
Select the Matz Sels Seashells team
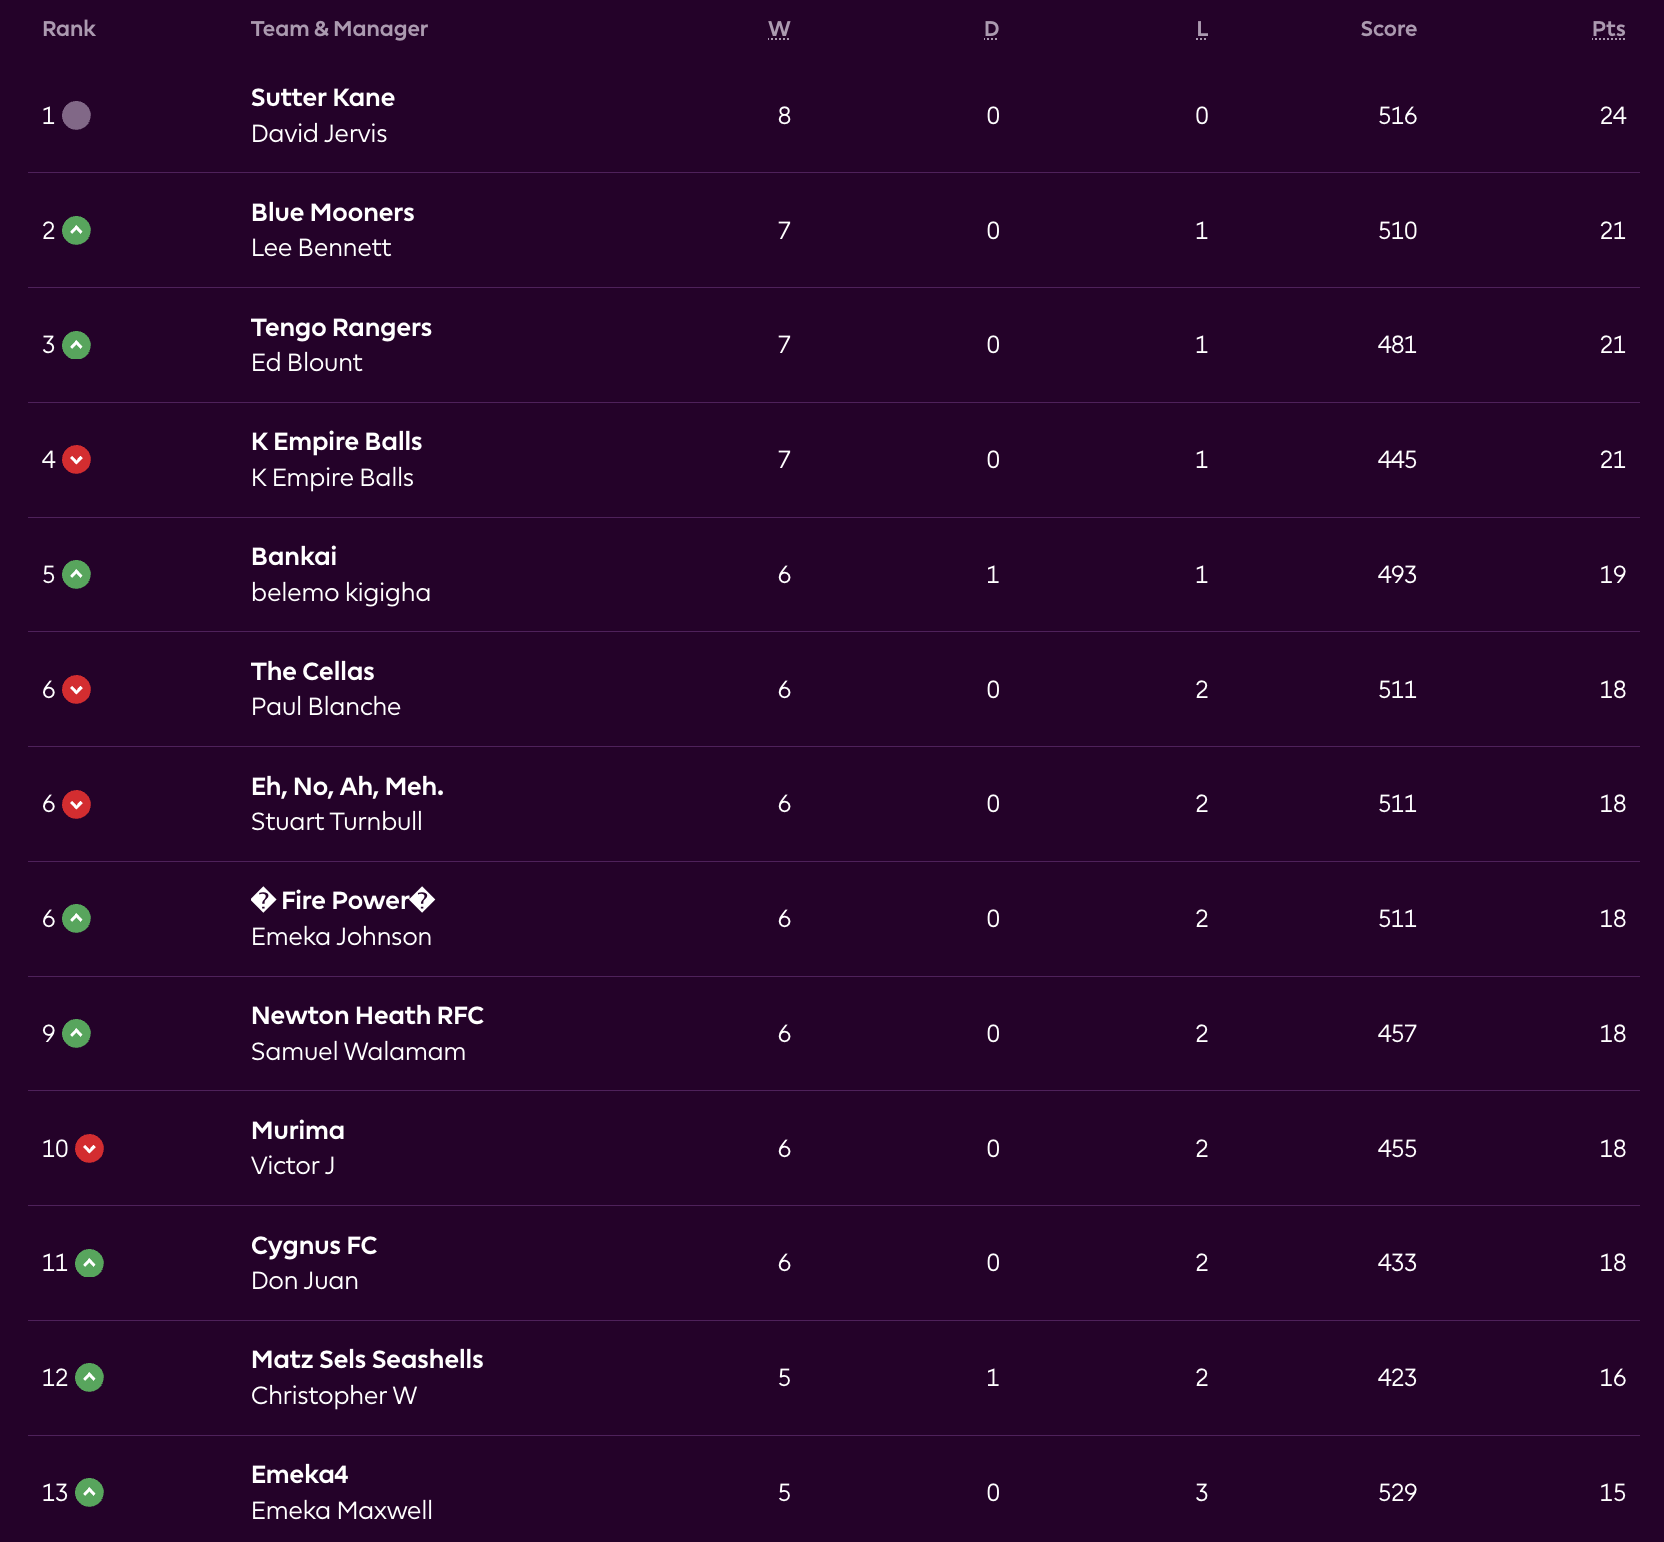point(367,1360)
